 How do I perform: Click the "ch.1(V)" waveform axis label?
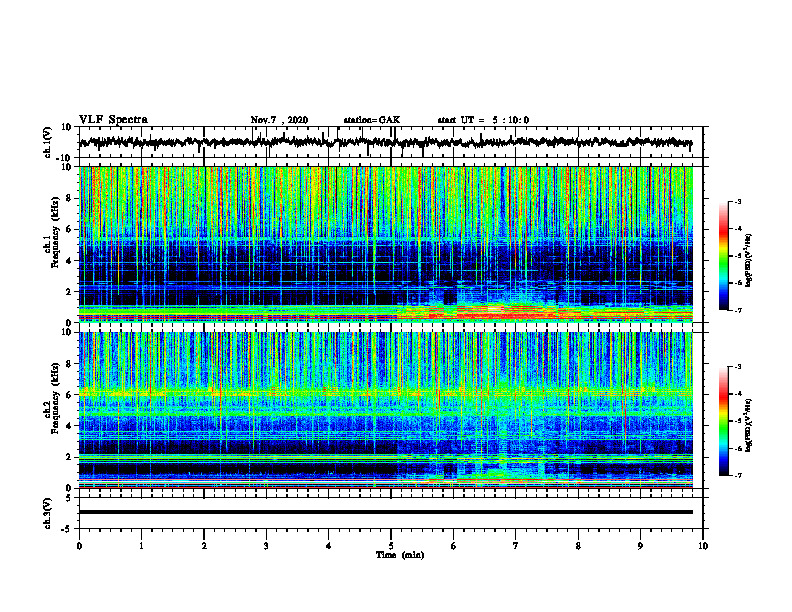[x=48, y=142]
